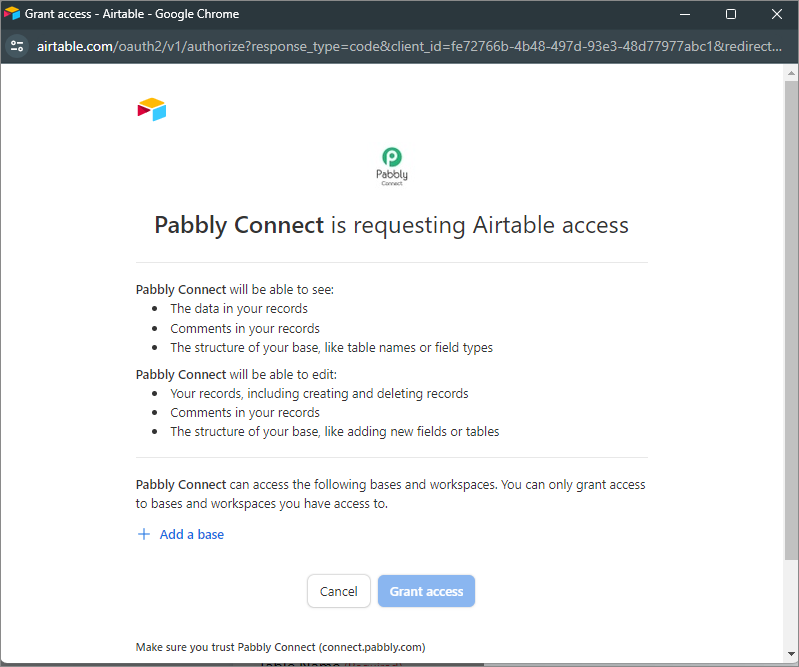Maximize the Chrome window

pyautogui.click(x=731, y=14)
